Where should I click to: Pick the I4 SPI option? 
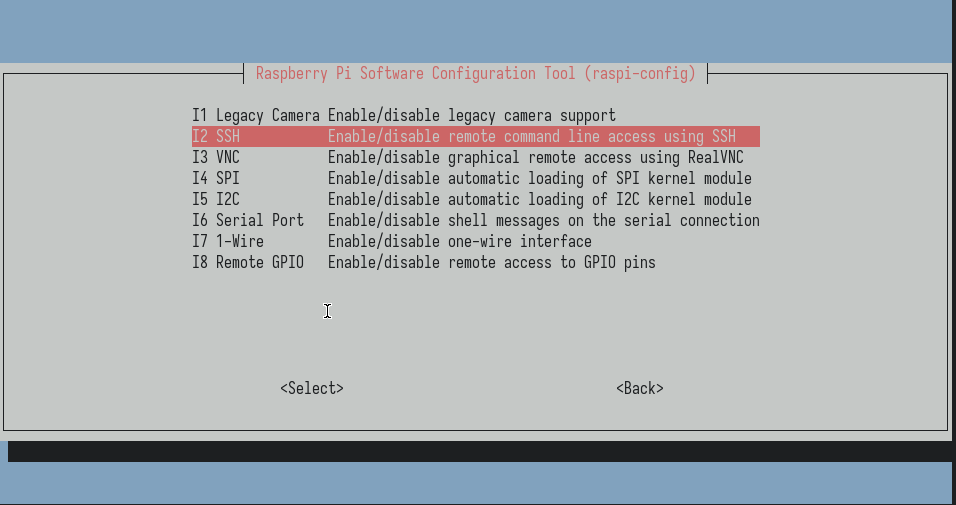(x=471, y=178)
